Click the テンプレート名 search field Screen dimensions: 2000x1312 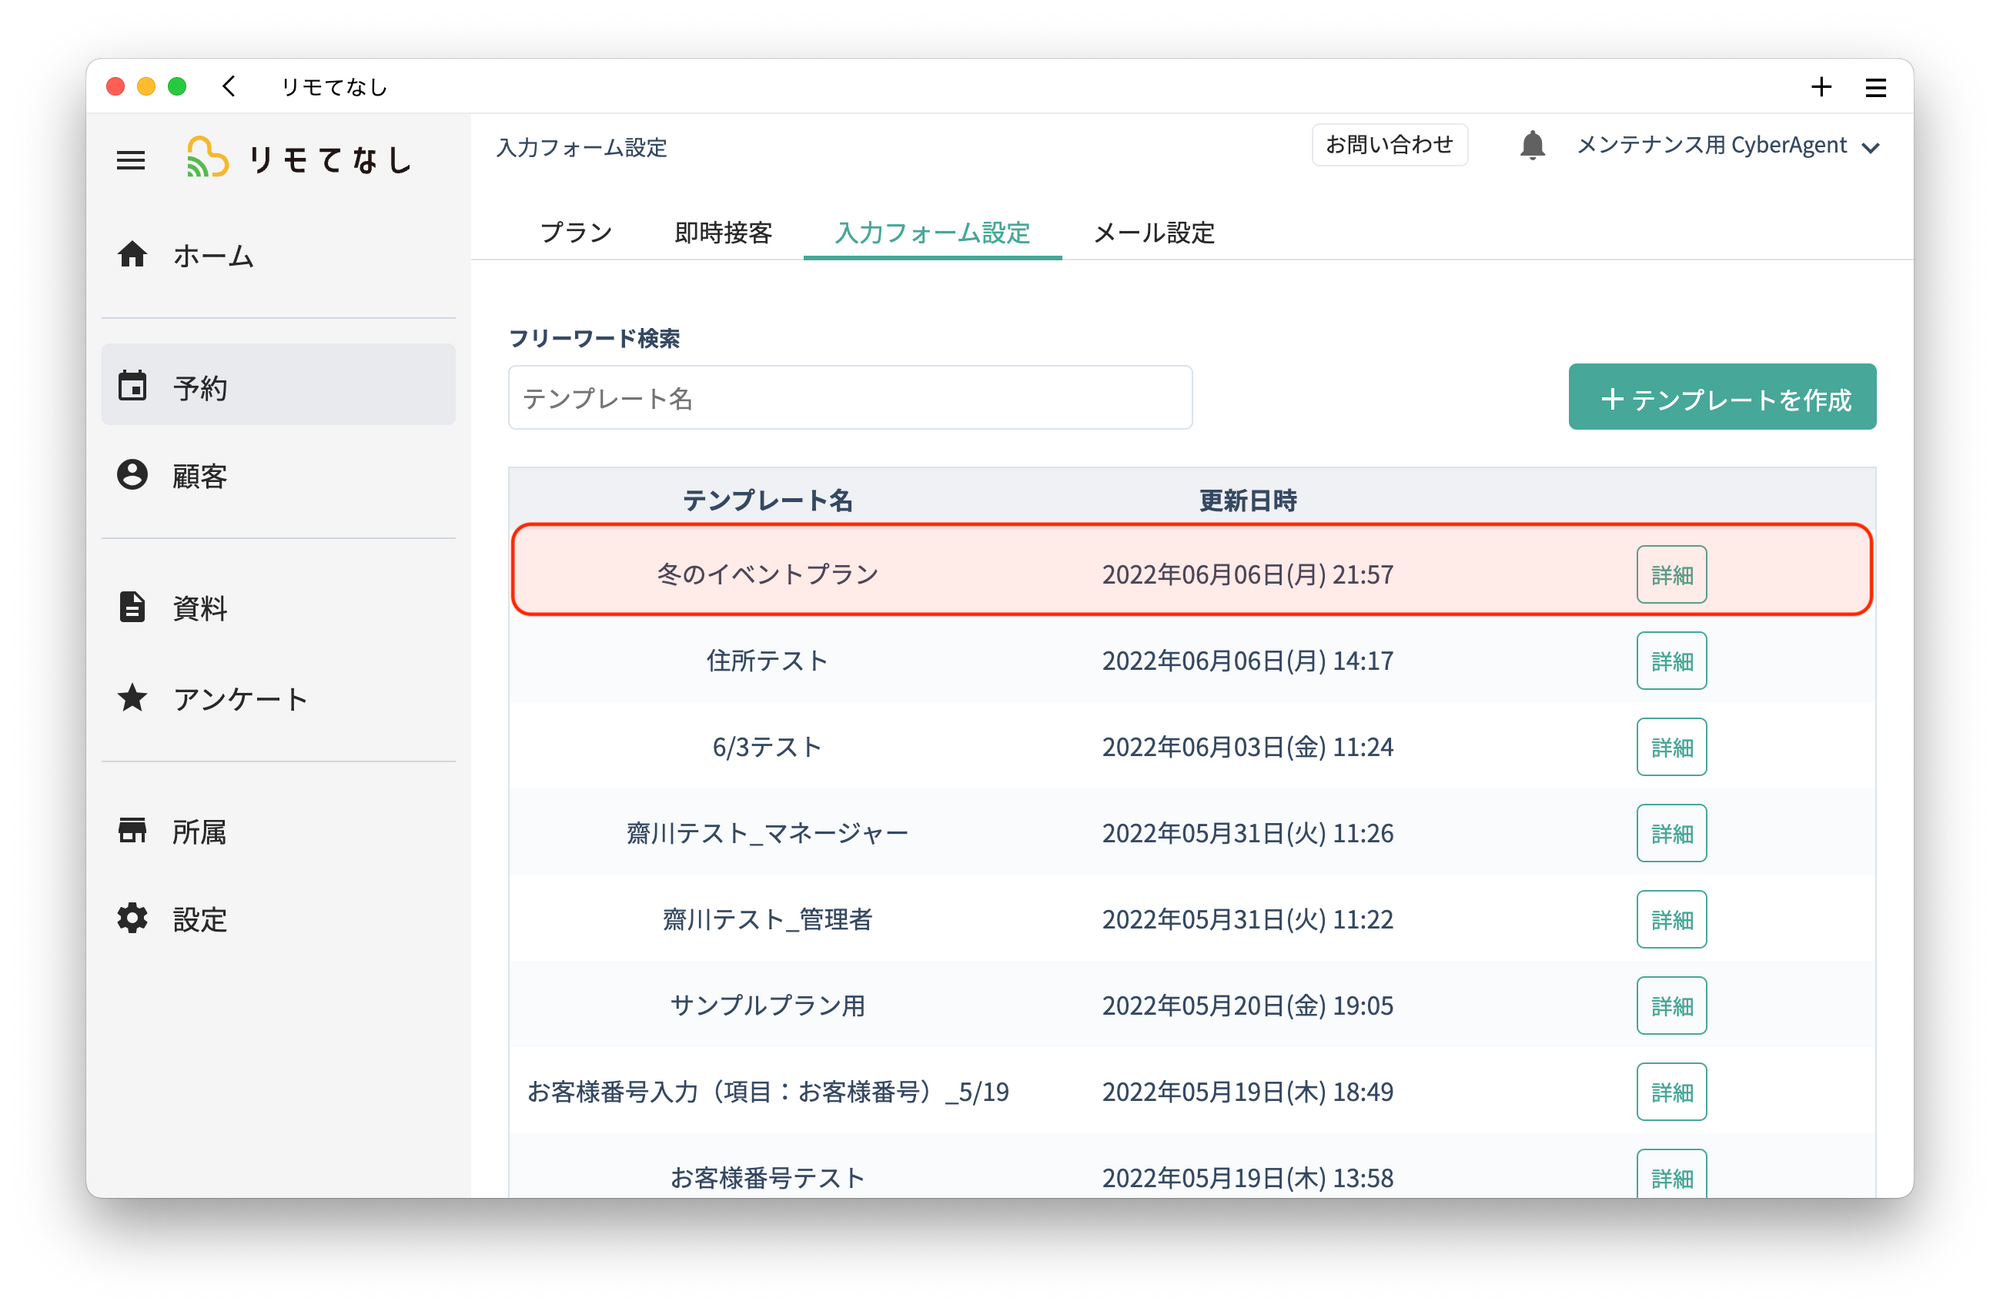850,398
